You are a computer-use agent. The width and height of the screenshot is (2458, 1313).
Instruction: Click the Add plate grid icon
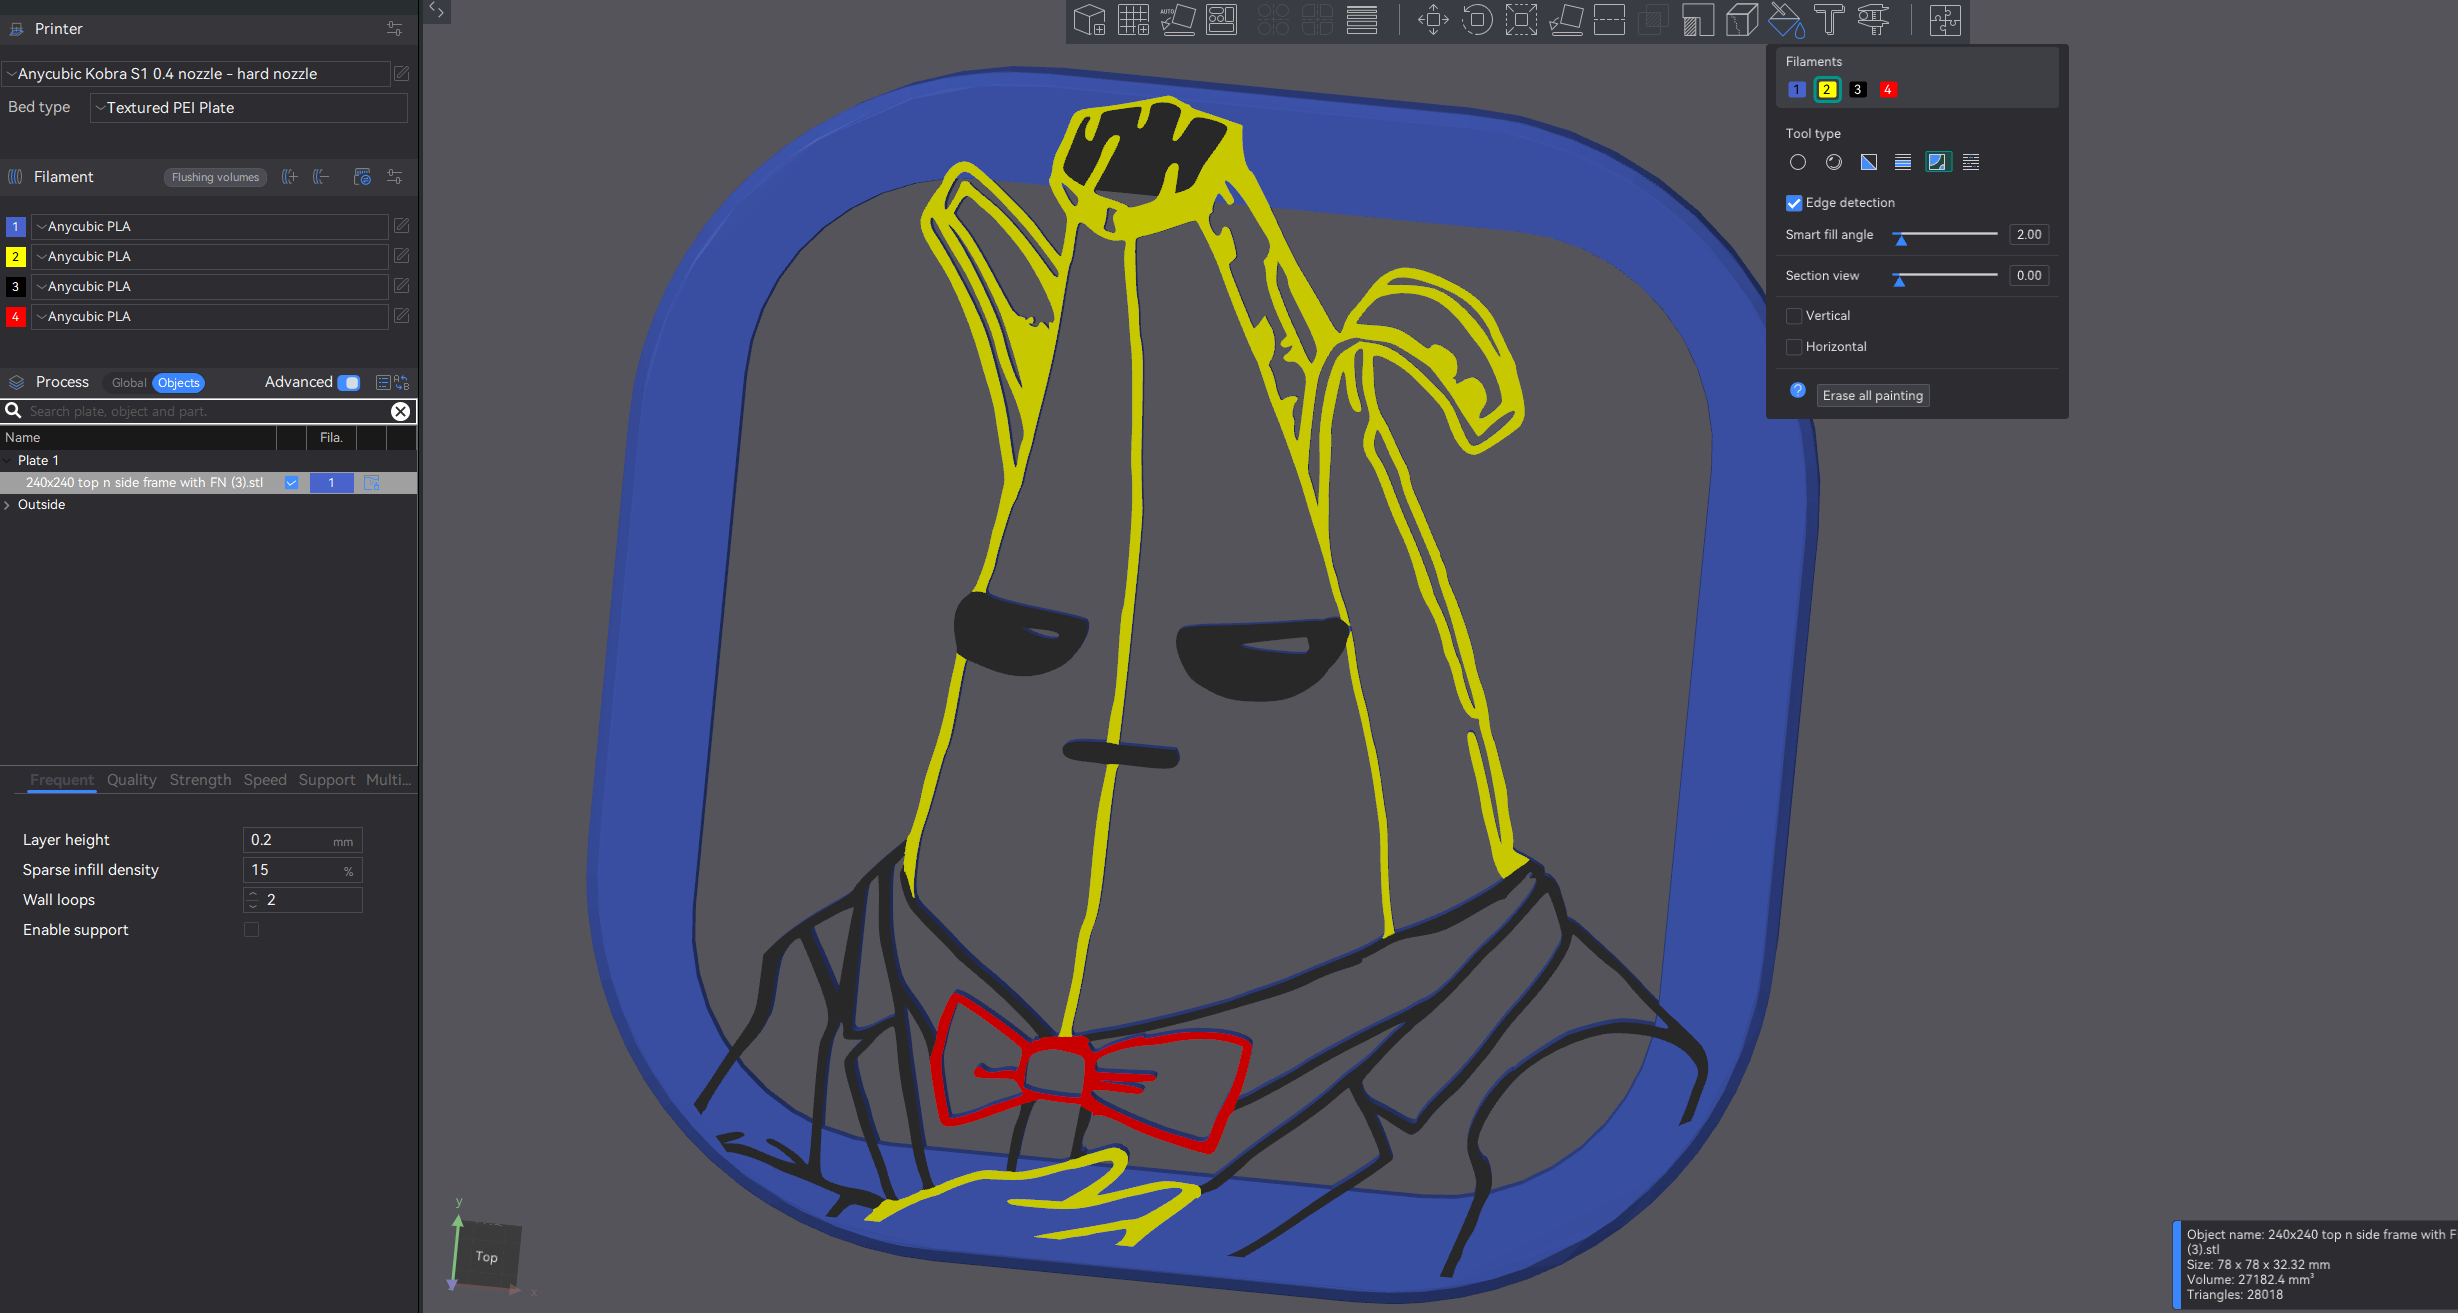tap(1133, 20)
